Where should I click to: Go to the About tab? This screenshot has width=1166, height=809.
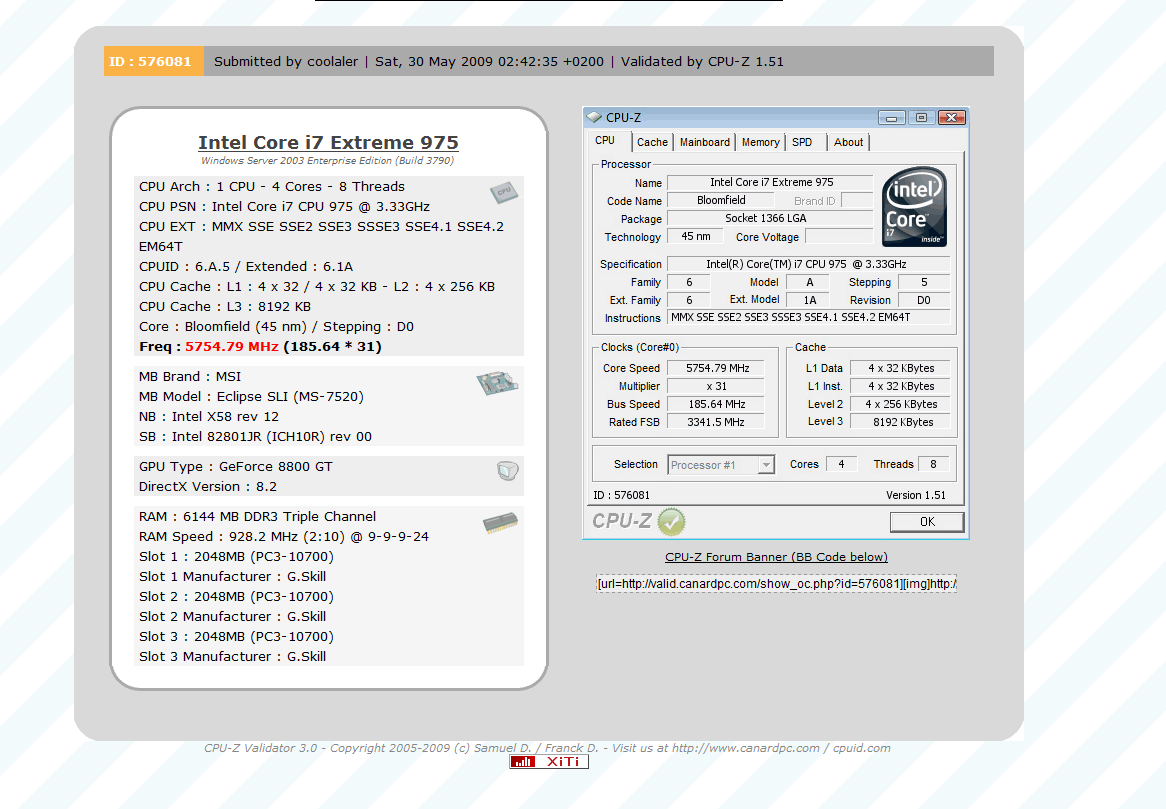pyautogui.click(x=848, y=142)
